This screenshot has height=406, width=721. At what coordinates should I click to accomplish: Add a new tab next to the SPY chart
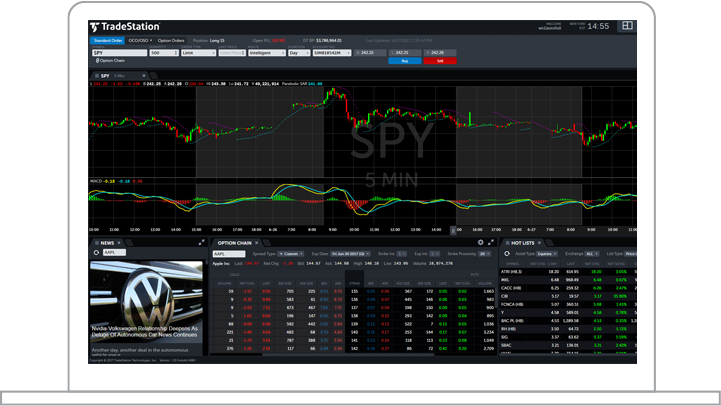[154, 76]
